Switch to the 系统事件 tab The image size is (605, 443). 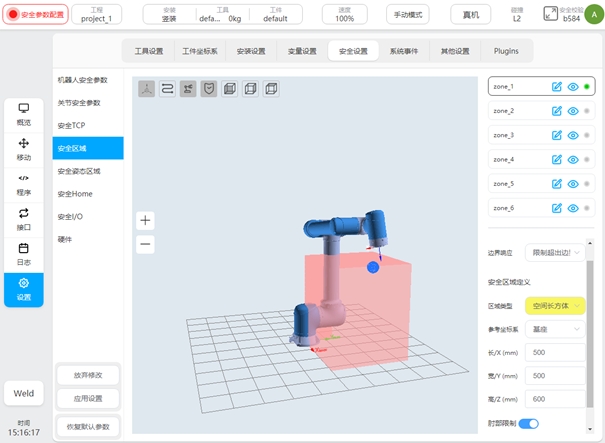[405, 51]
